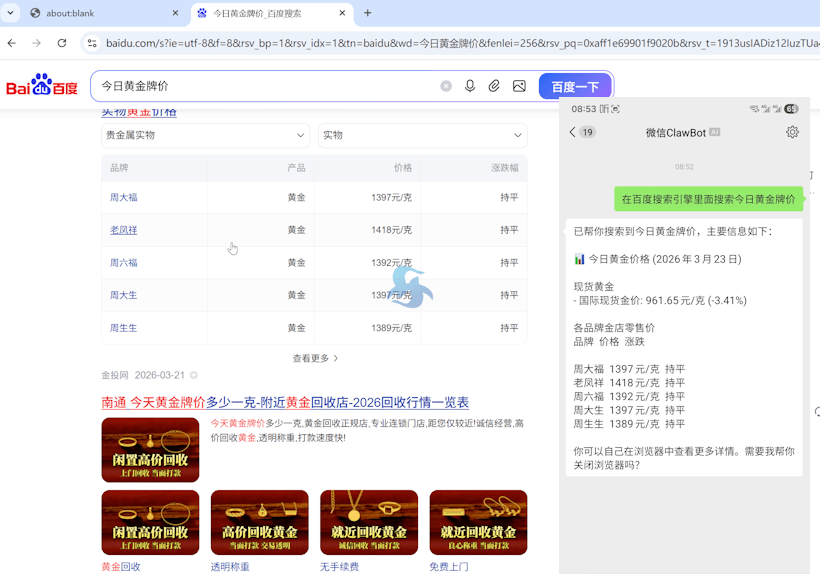Screen dimensions: 820x574
Task: Focus the Baidu search input field
Action: coord(267,86)
